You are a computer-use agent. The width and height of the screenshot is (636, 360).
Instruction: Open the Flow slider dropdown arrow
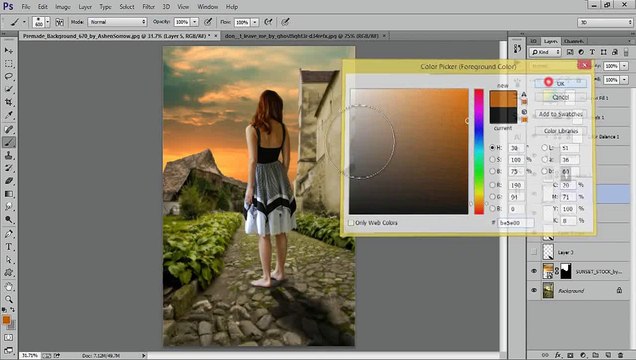click(x=255, y=22)
